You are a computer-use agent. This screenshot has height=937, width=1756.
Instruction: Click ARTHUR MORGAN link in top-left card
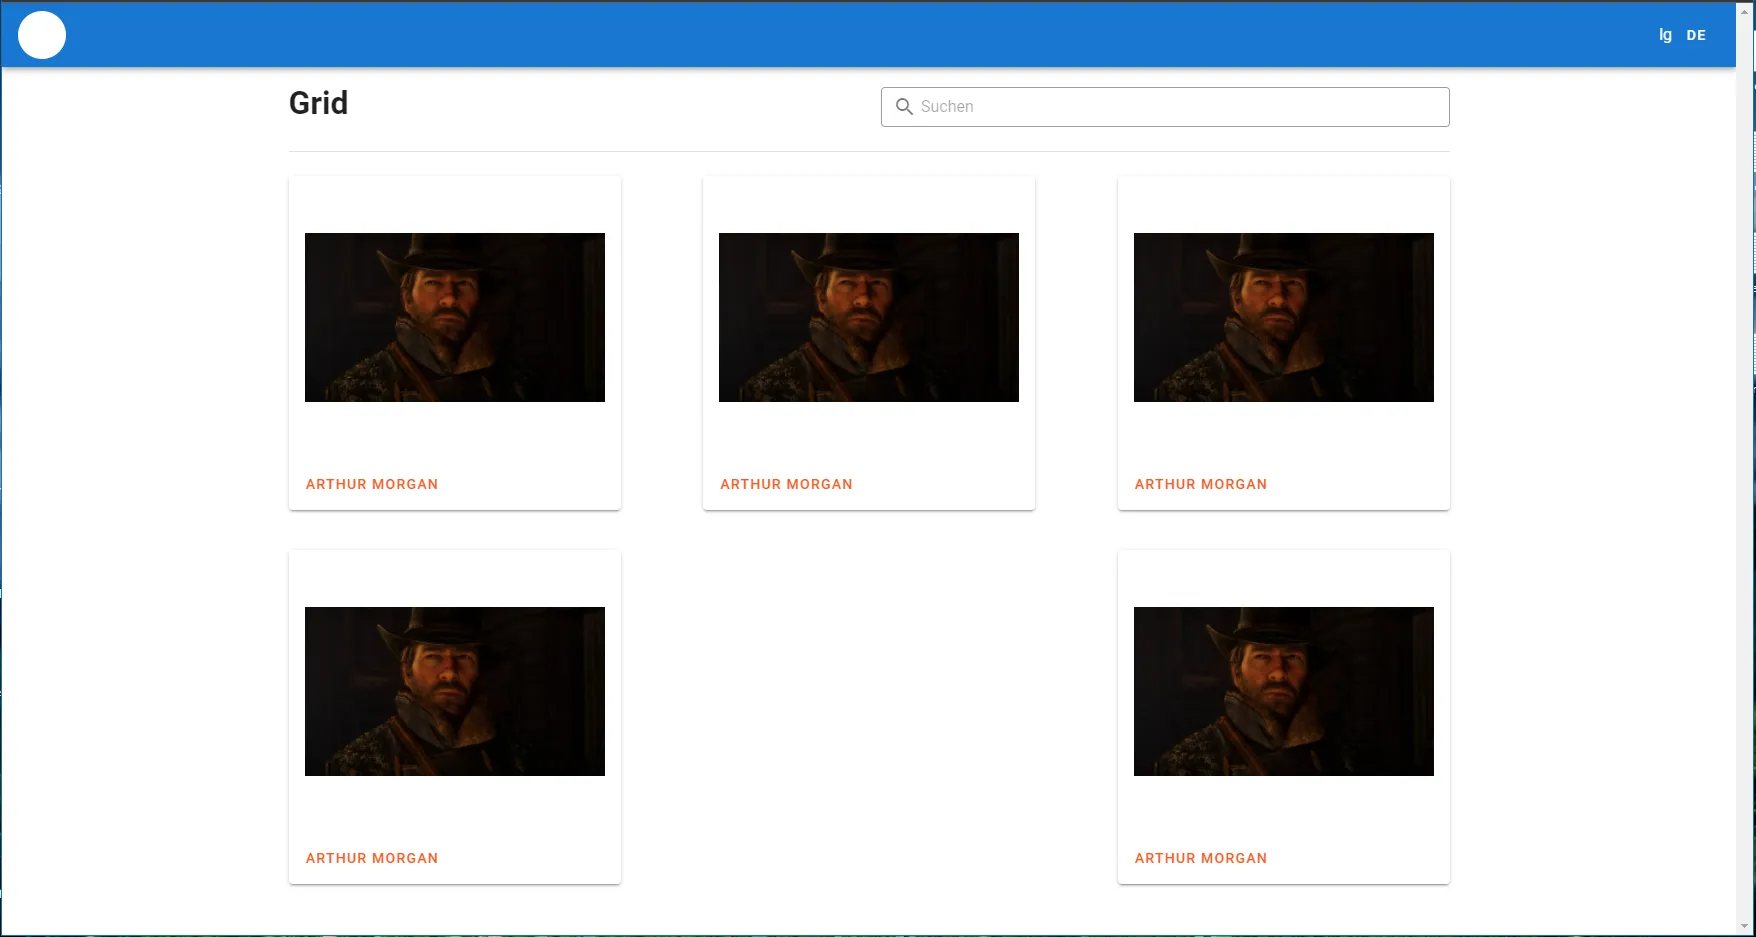(x=372, y=484)
